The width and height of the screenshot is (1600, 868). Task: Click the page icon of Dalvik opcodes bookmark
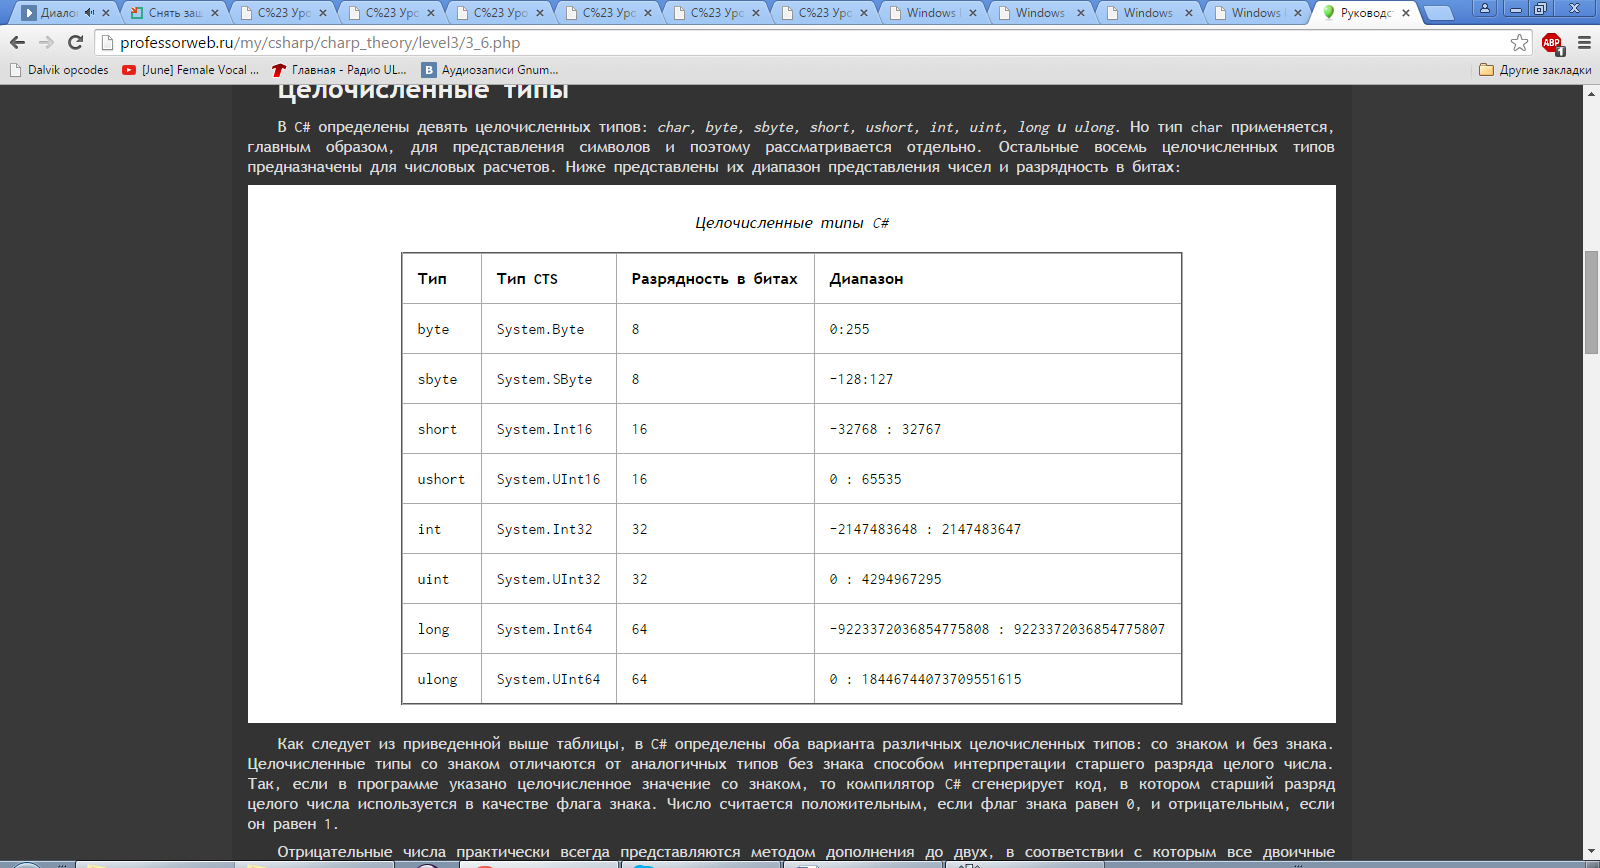coord(15,70)
